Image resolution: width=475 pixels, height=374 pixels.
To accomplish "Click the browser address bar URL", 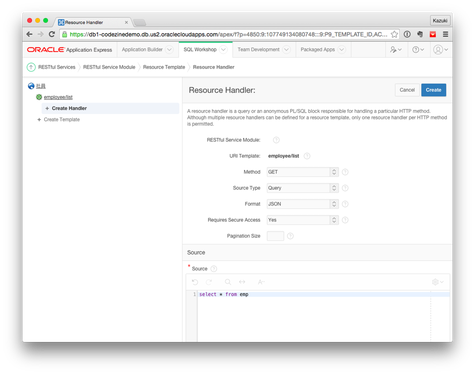I will 228,34.
